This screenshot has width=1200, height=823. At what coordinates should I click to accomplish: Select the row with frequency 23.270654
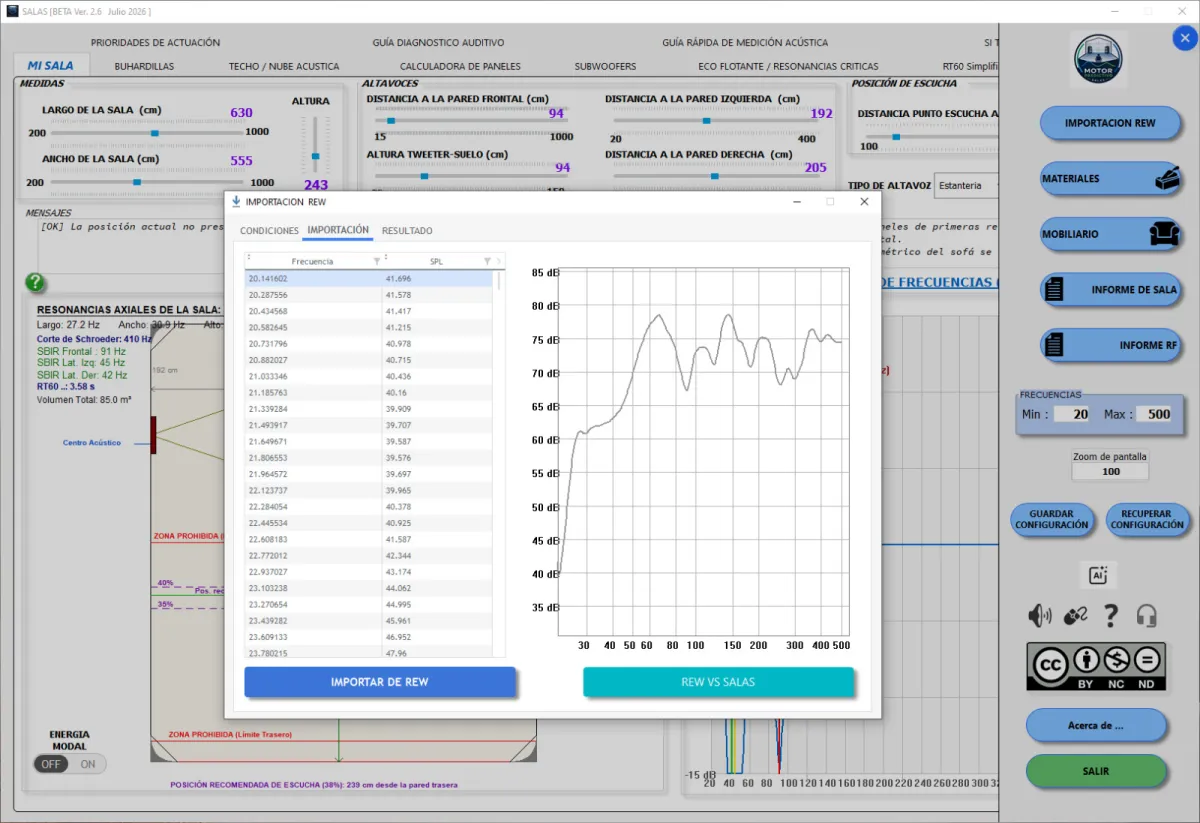[369, 604]
